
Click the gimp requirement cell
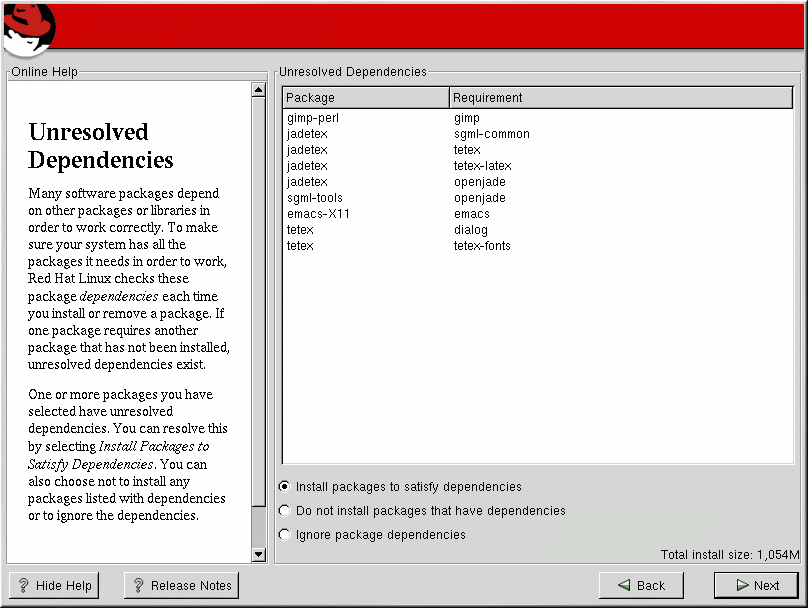coord(467,119)
